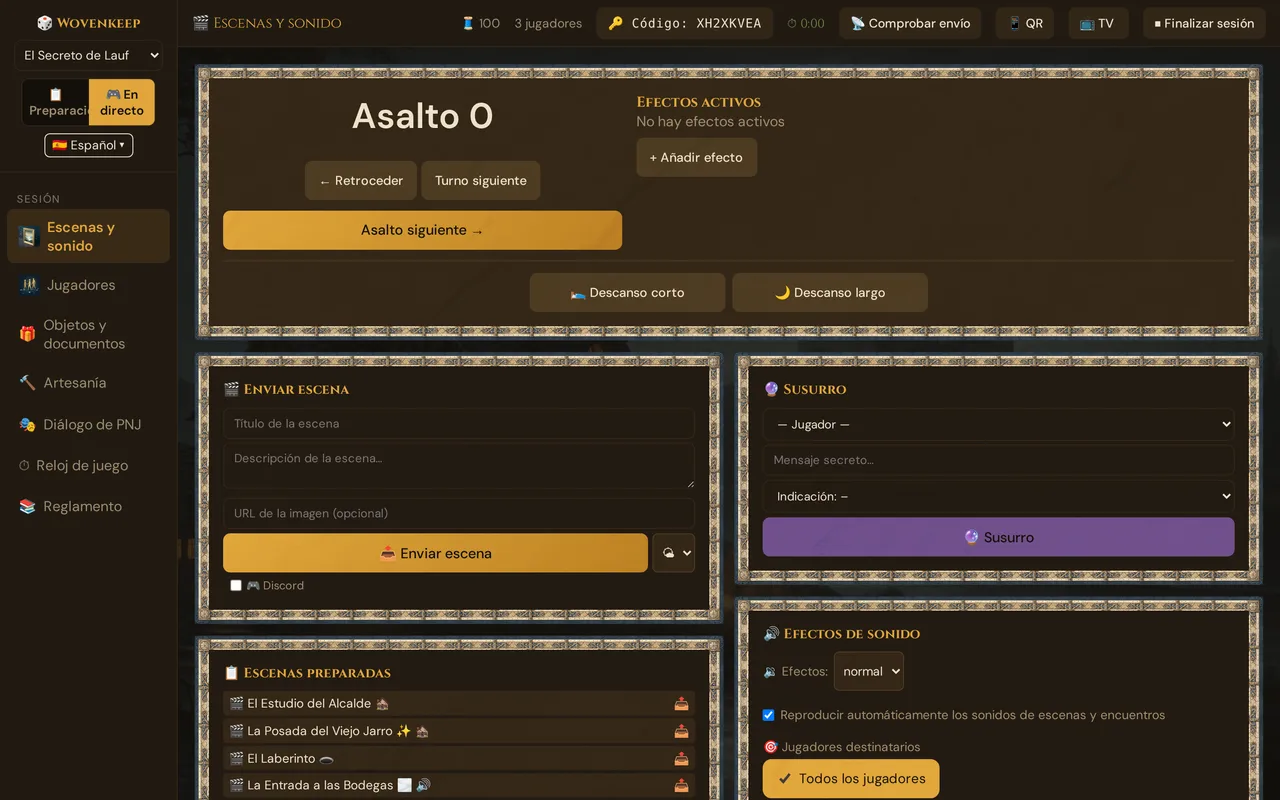Click the thread counter showing 100
1280x800 pixels.
point(480,23)
